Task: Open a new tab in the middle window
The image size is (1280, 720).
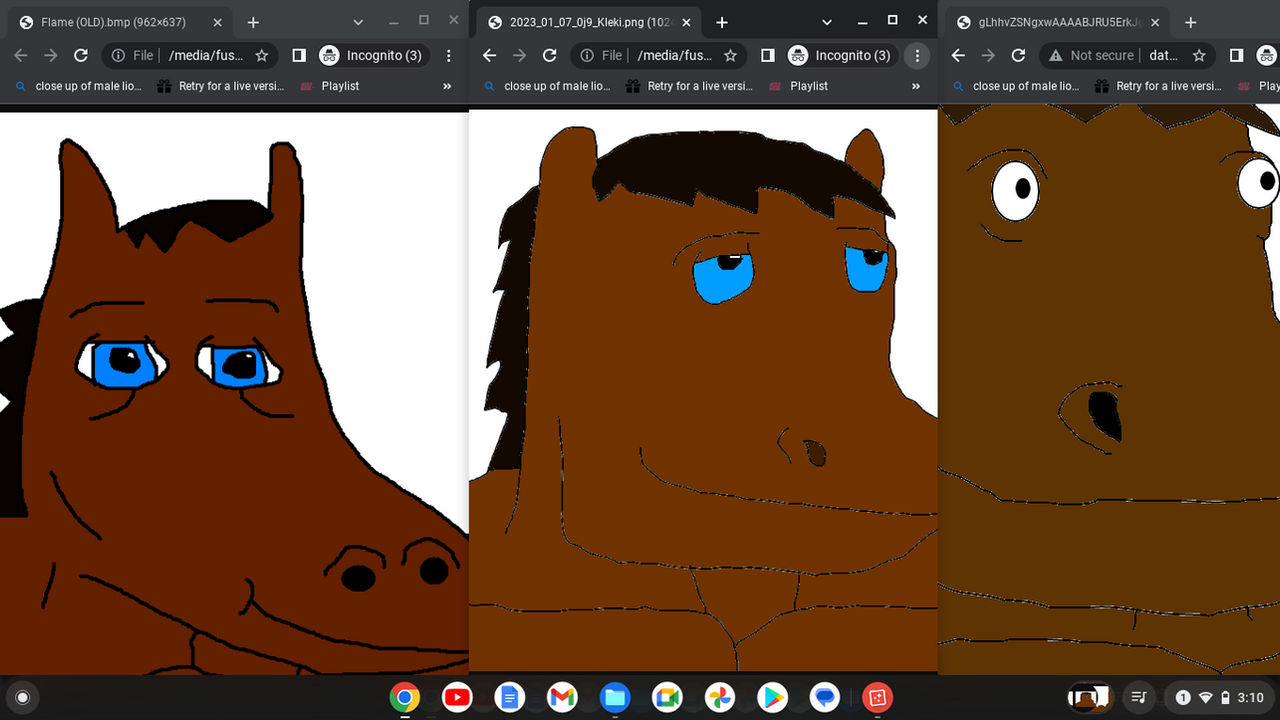Action: 722,22
